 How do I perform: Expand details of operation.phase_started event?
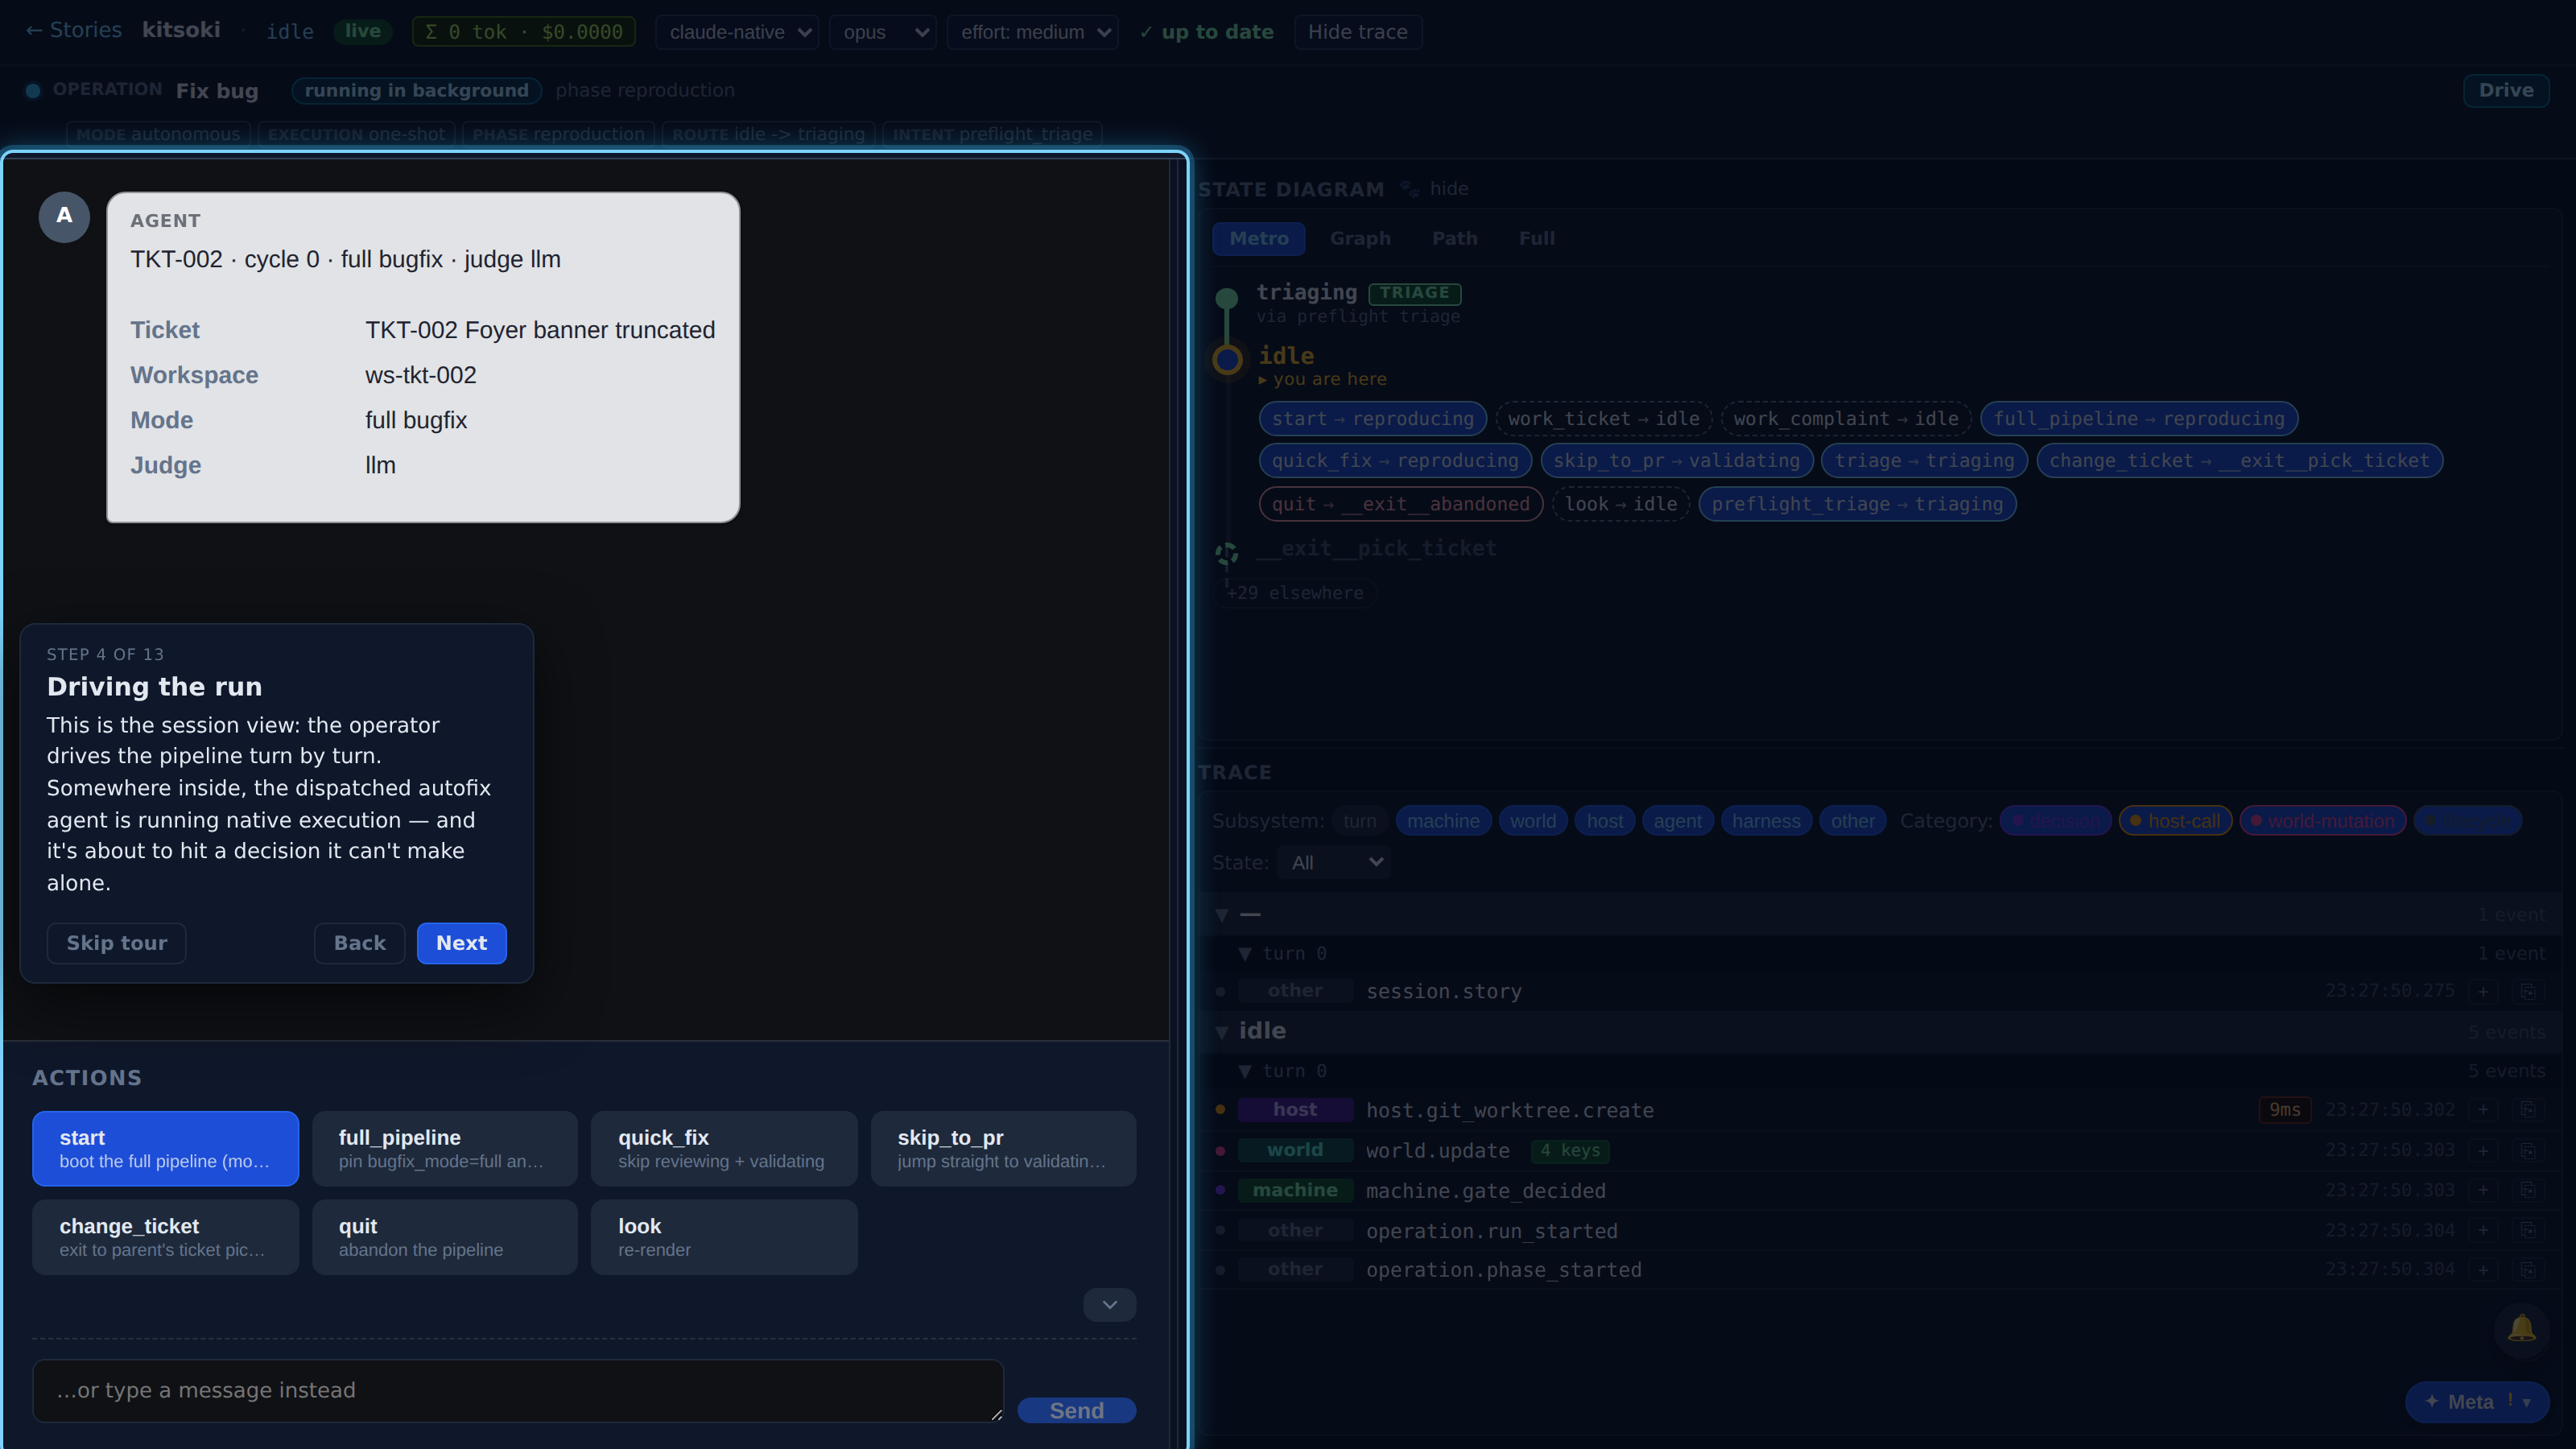2483,1270
